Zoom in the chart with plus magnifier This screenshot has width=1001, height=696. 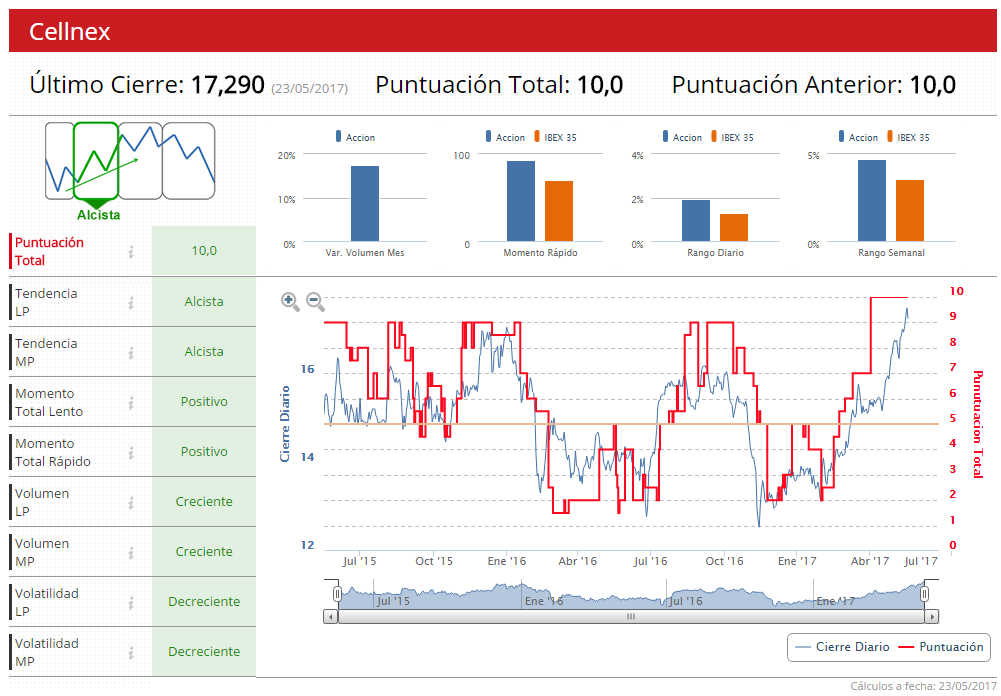tap(290, 301)
